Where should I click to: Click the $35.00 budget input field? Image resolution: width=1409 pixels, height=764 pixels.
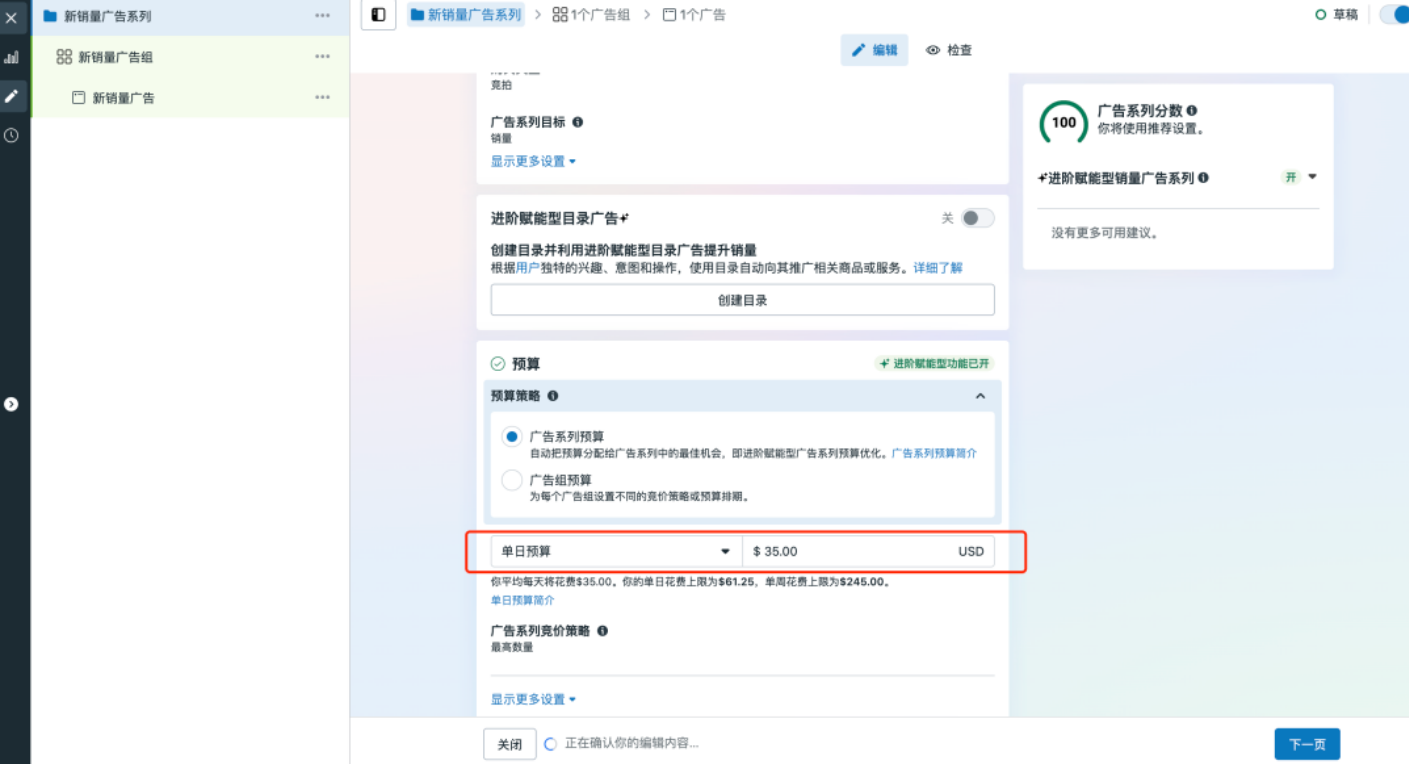[860, 551]
